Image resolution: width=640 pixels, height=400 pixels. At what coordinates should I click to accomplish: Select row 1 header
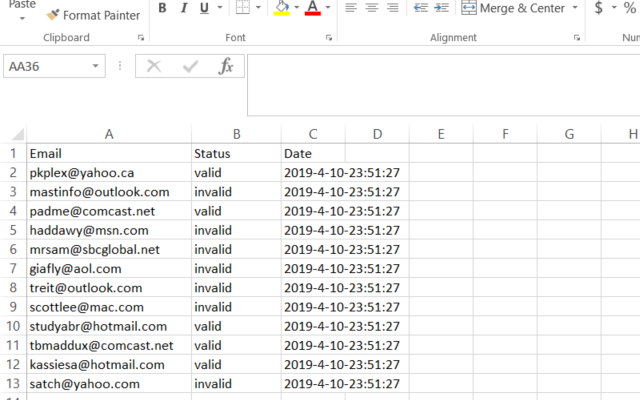[x=13, y=153]
